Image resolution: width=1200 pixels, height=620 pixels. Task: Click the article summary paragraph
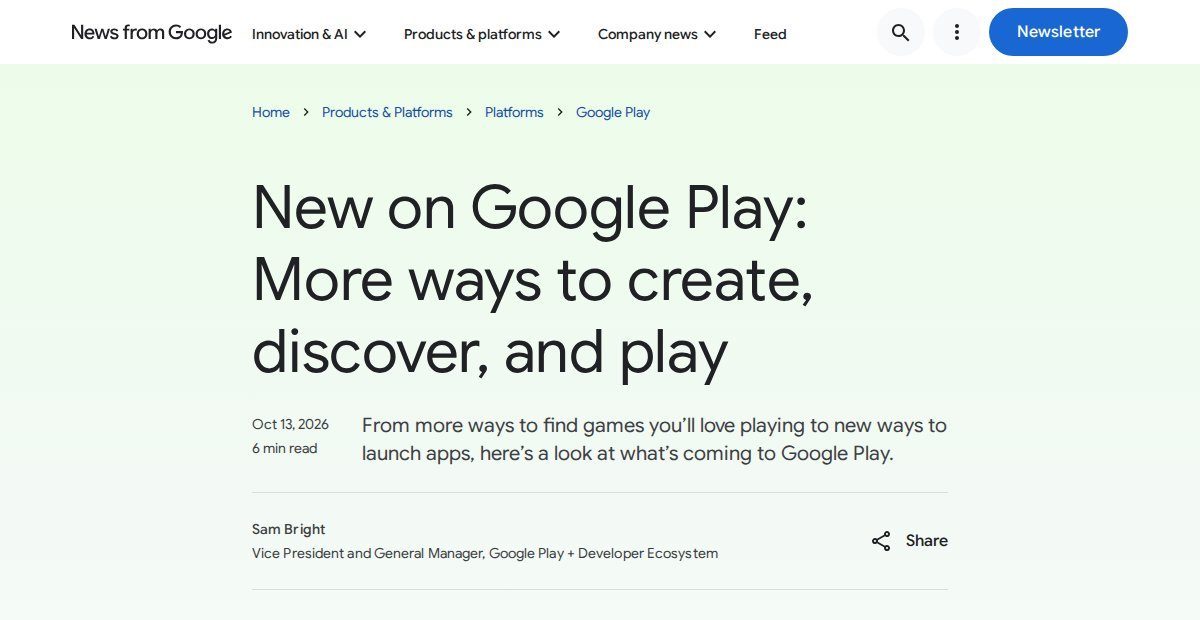(x=654, y=439)
